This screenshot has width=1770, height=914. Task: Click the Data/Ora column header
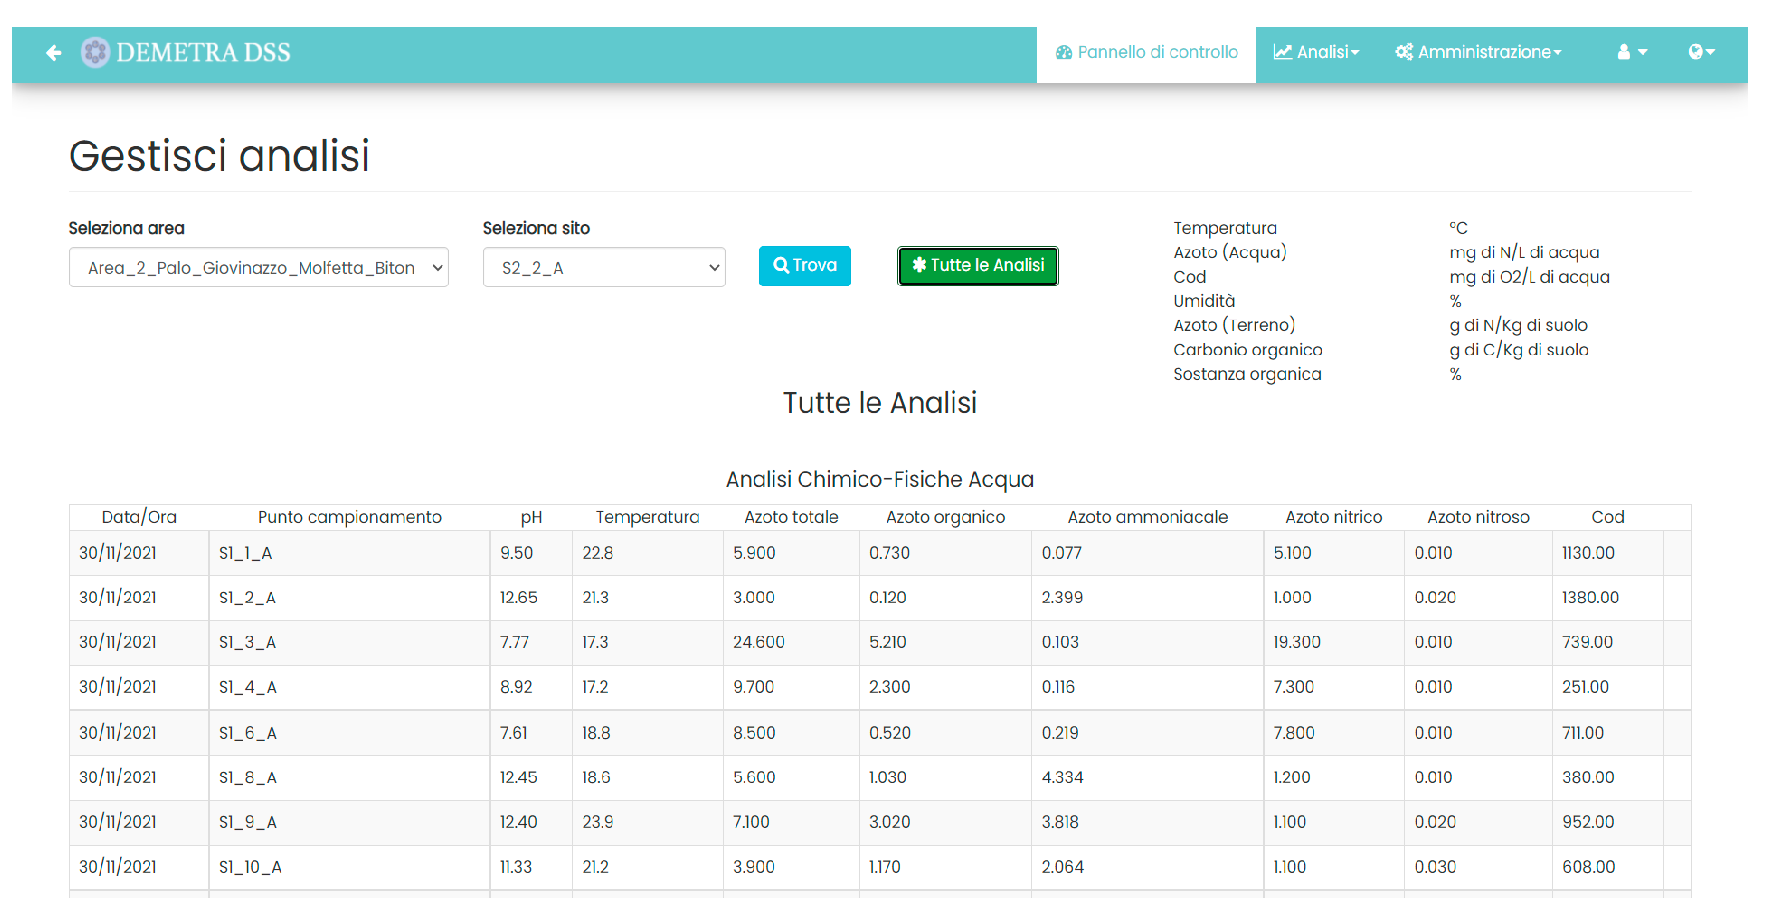139,517
